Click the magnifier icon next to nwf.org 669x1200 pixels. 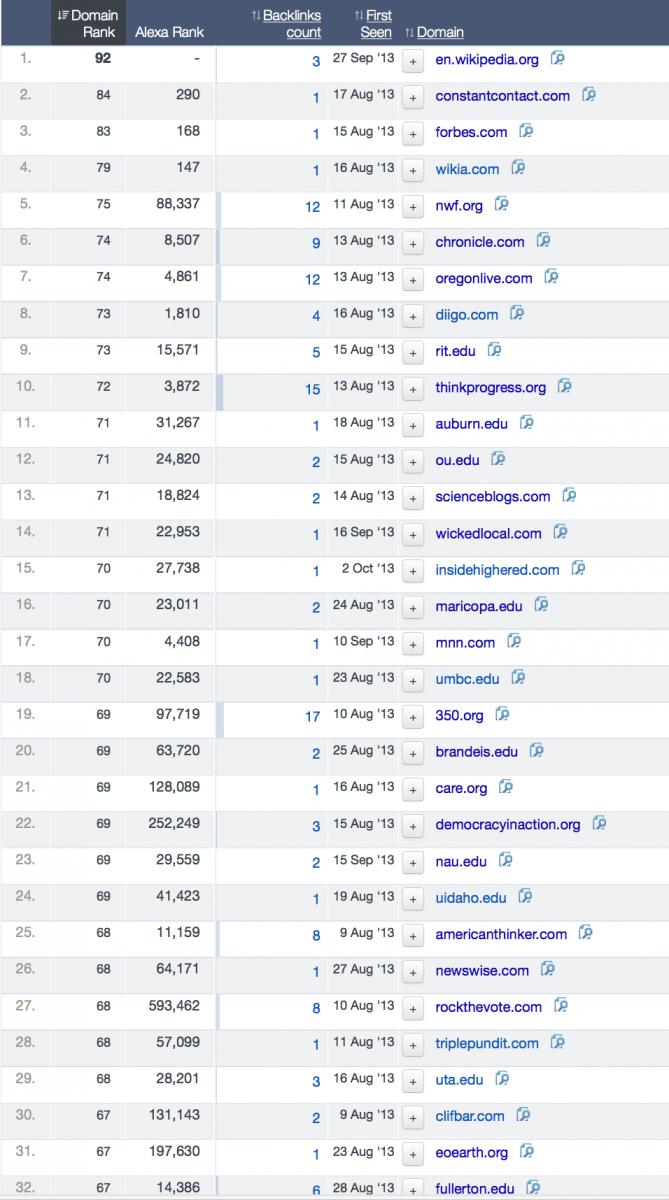(502, 204)
